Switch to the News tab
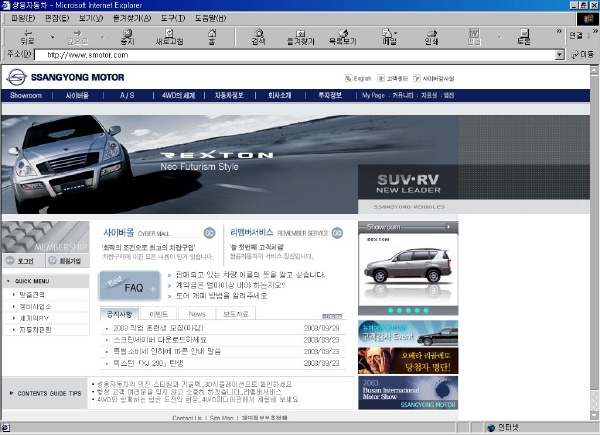 click(x=197, y=313)
